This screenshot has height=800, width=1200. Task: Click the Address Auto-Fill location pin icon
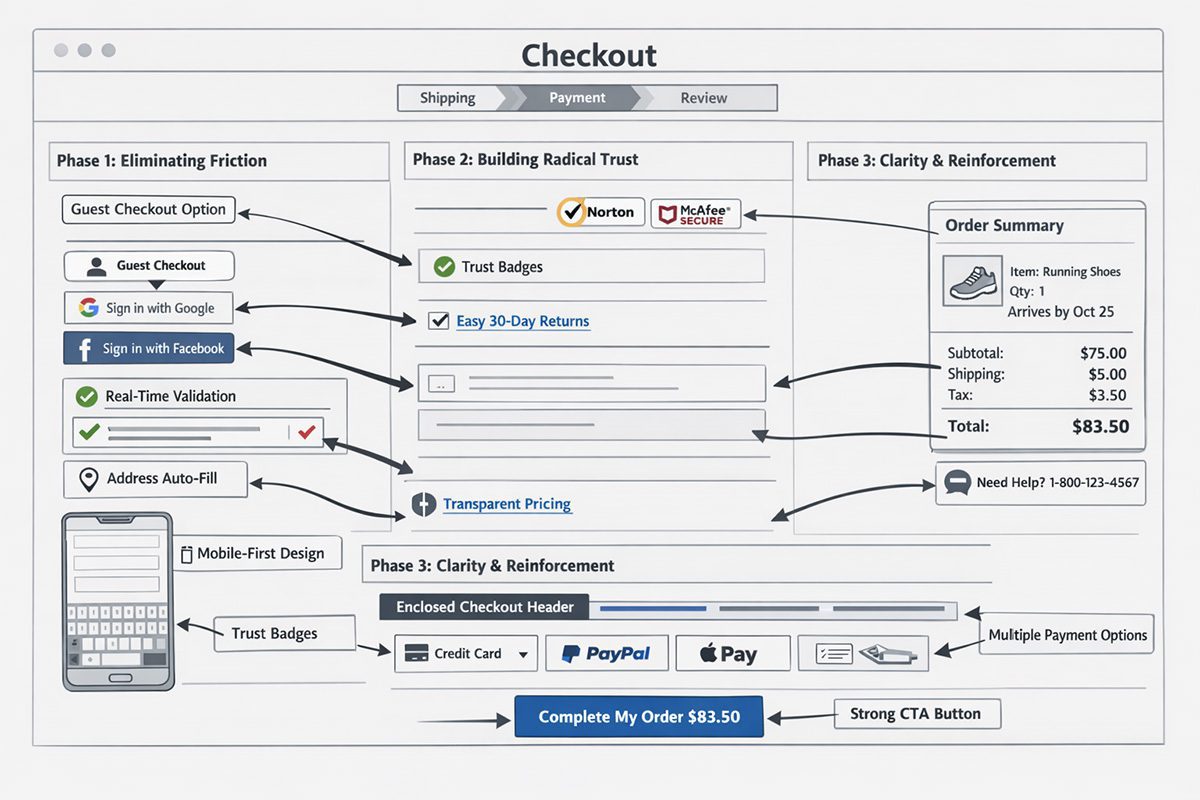(x=88, y=479)
